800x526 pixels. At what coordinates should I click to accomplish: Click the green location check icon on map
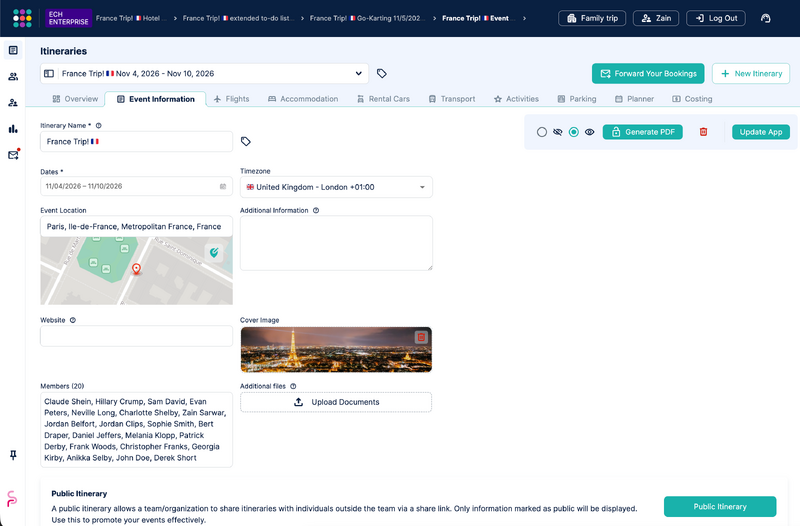(214, 252)
